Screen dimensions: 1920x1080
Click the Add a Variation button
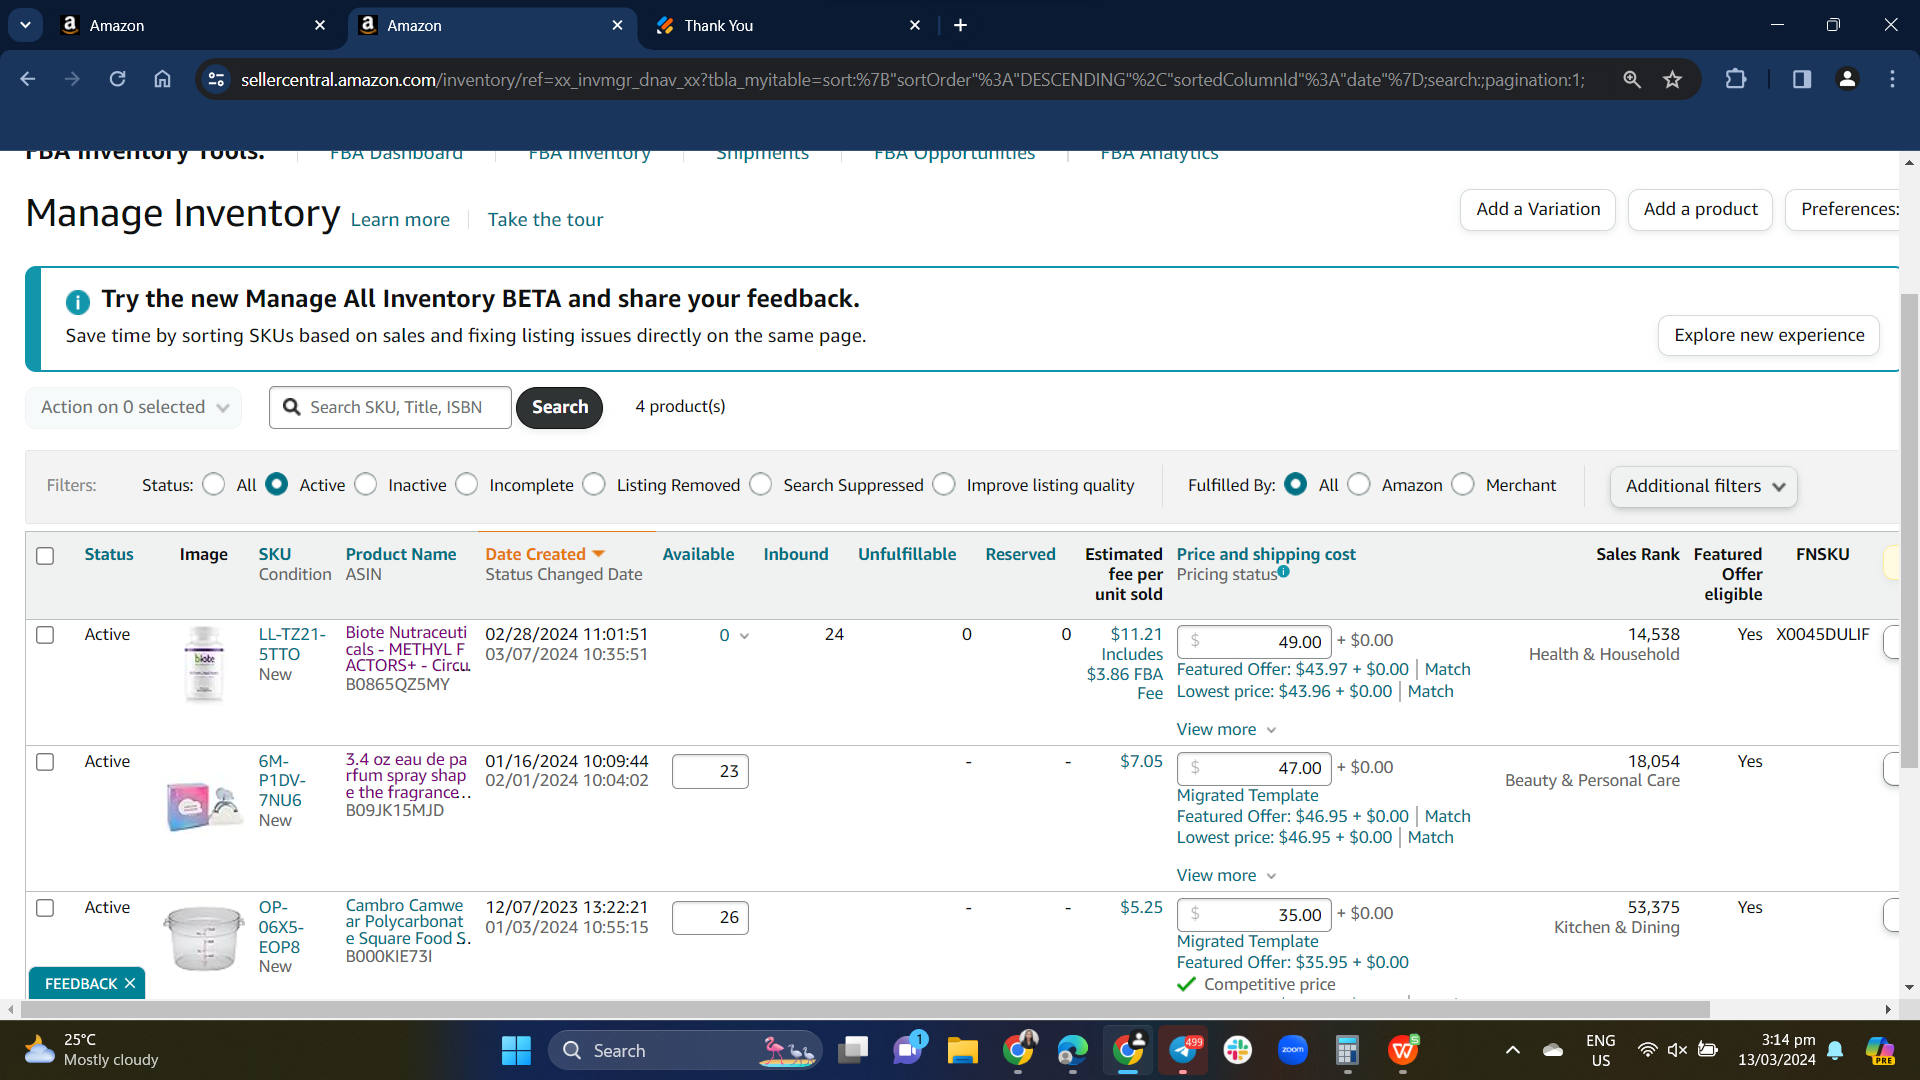pyautogui.click(x=1538, y=210)
